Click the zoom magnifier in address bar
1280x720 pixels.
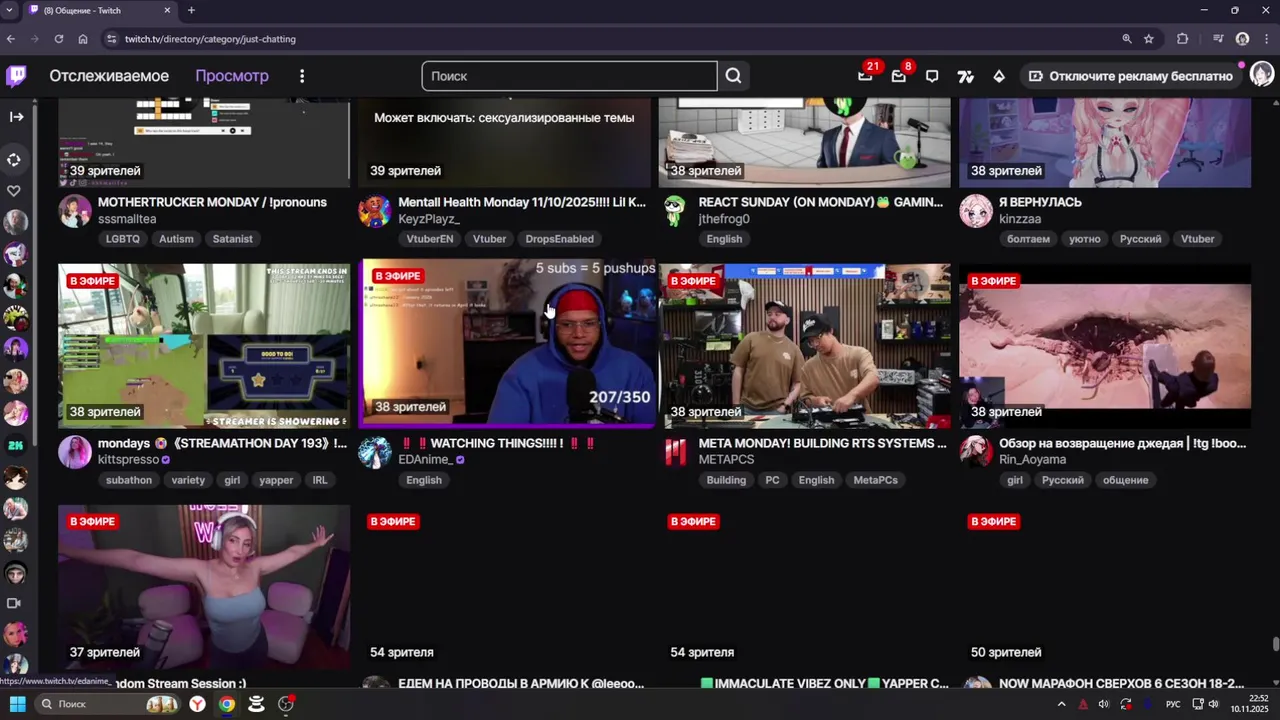[x=1126, y=39]
